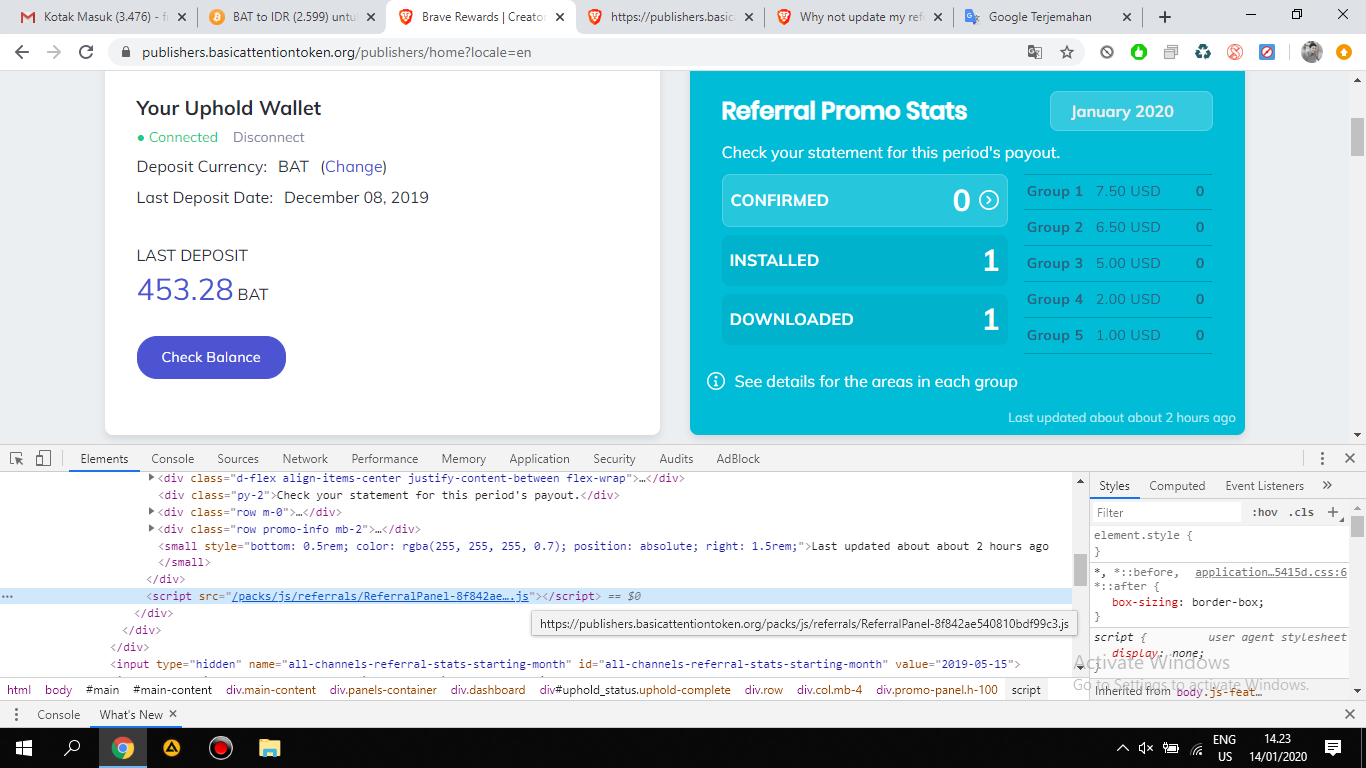Open the red record app on taskbar
1366x768 pixels.
tap(221, 747)
